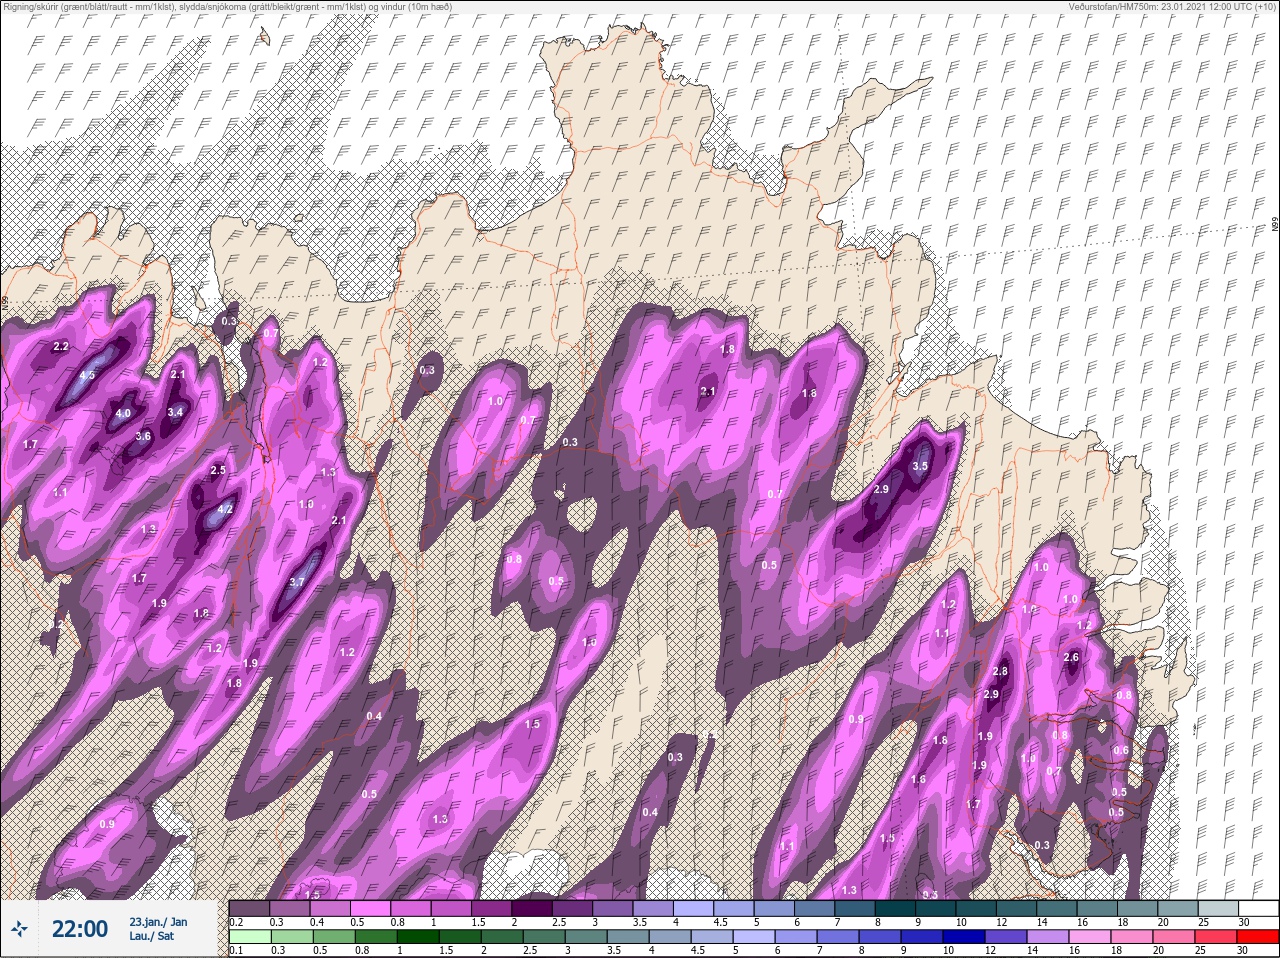1280x958 pixels.
Task: Click the 2.2 precipitation value on the map
Action: coord(61,347)
